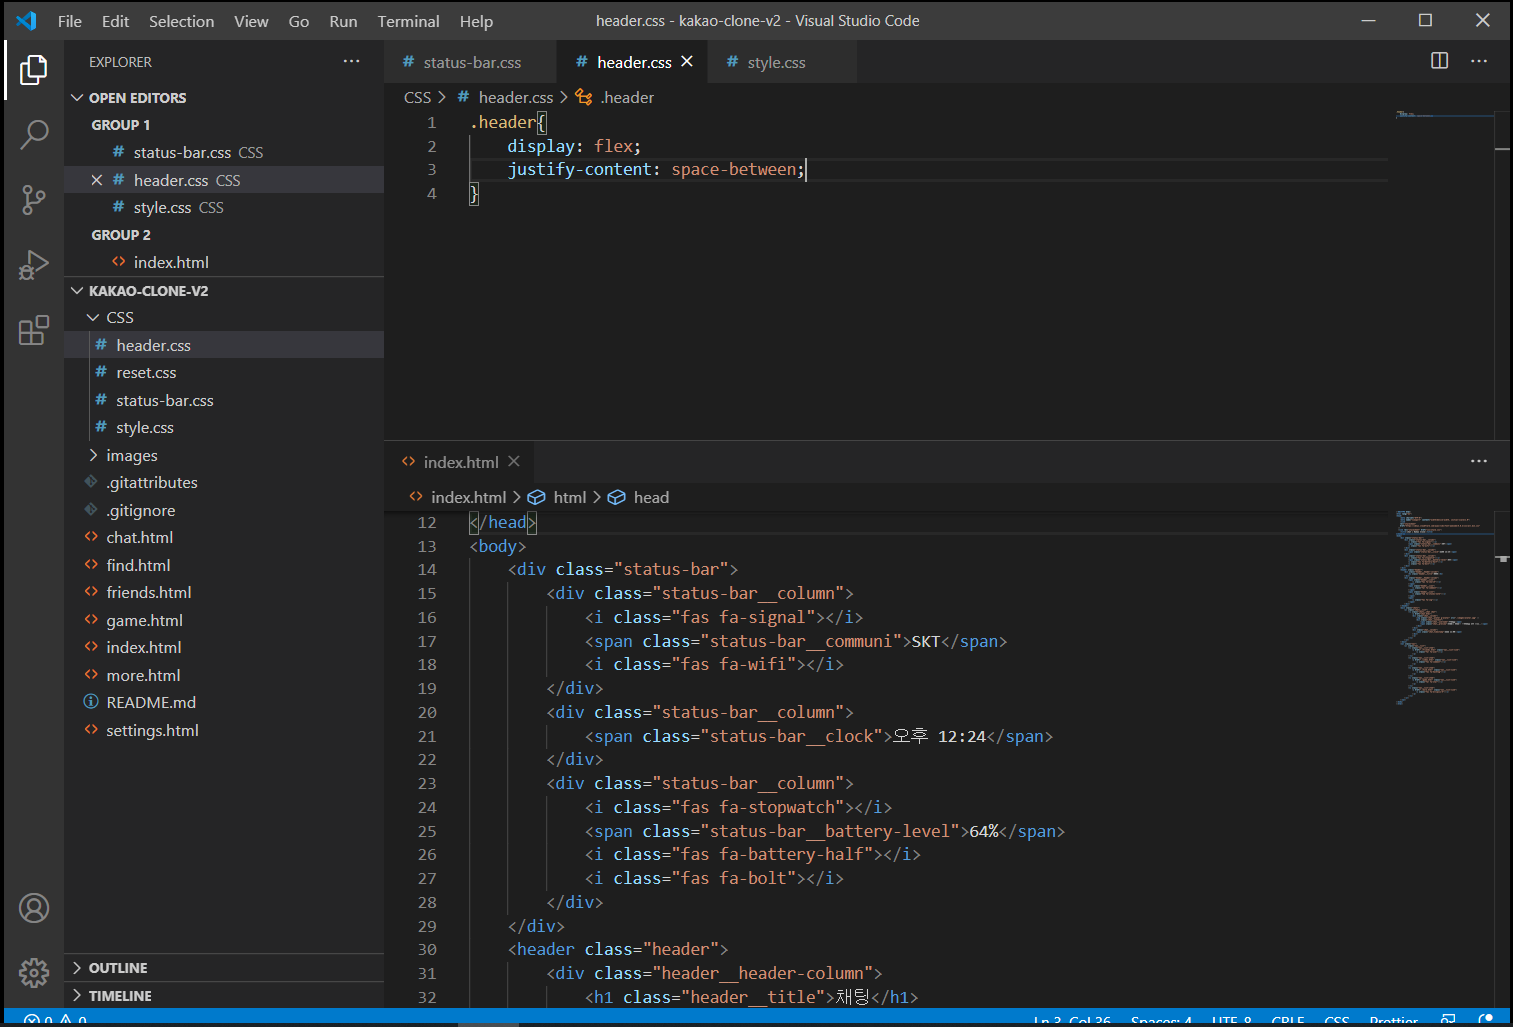The height and width of the screenshot is (1027, 1513).
Task: Open find.html from the Explorer
Action: click(x=224, y=565)
